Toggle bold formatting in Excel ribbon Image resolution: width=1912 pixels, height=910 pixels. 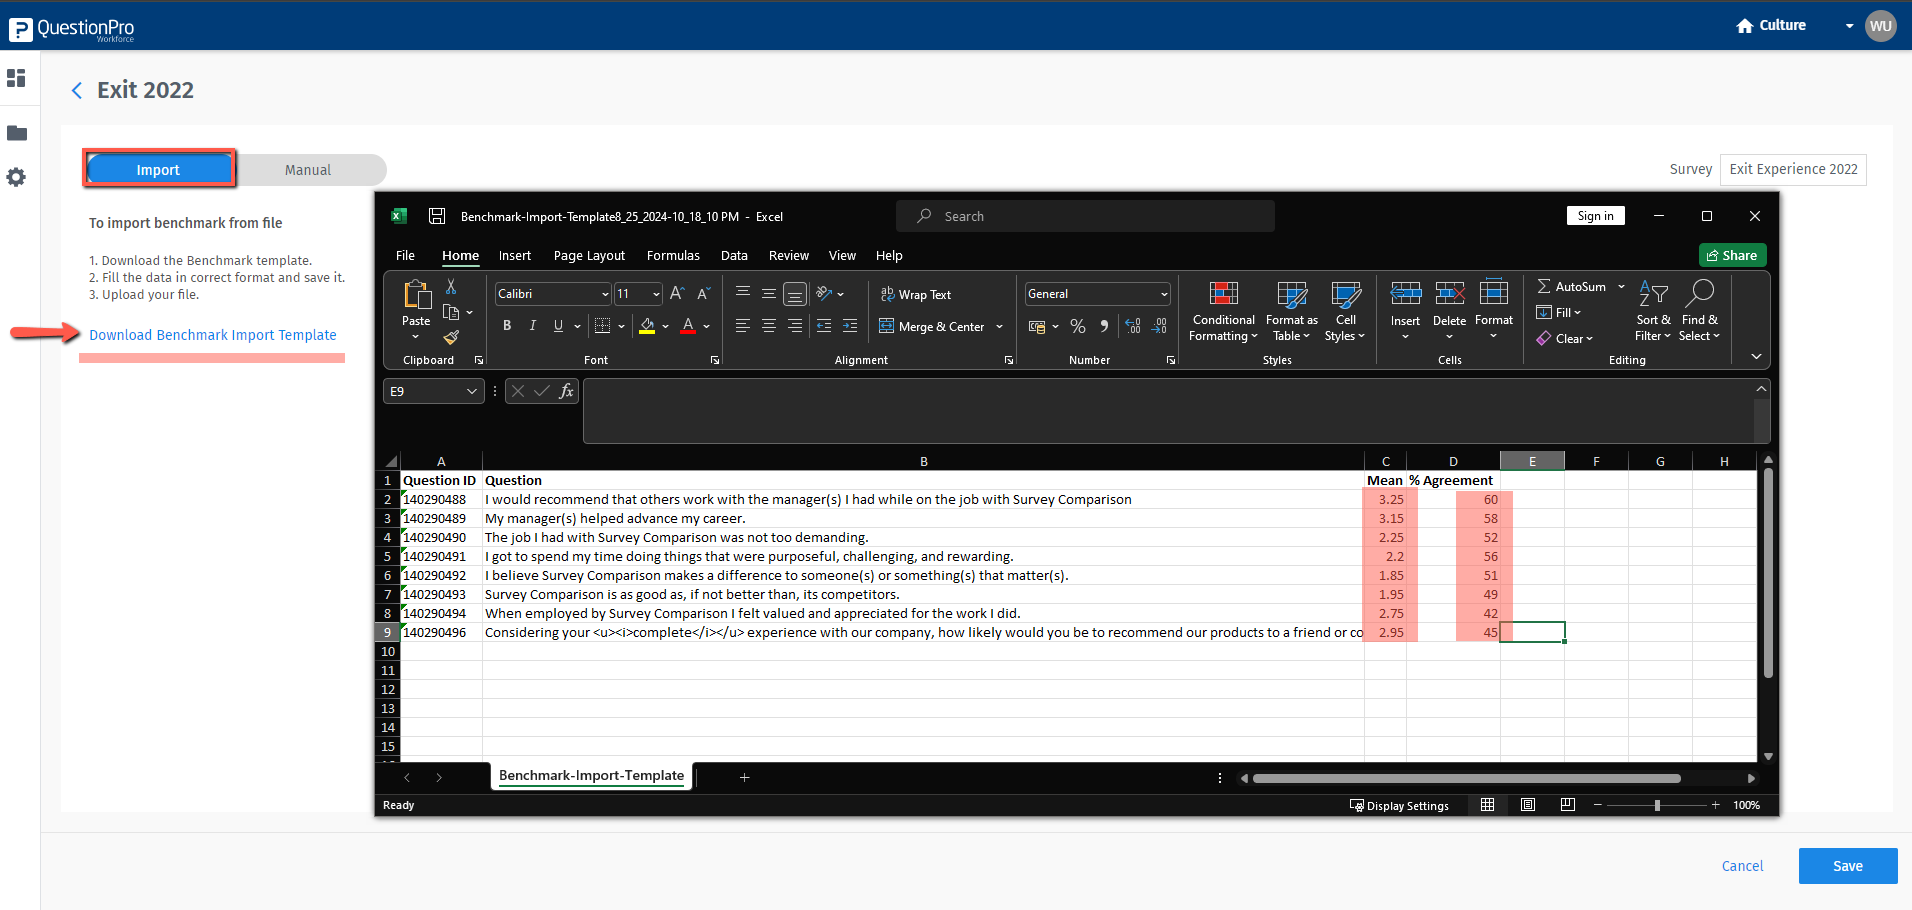507,326
